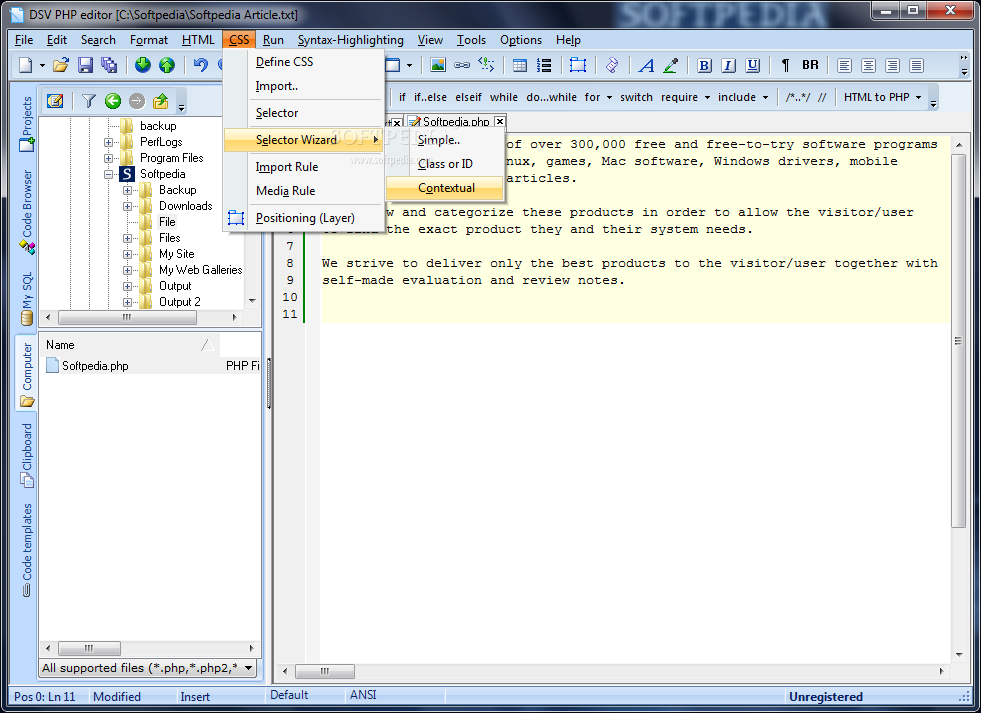Expand the Downloads folder node
The width and height of the screenshot is (981, 713).
point(127,206)
